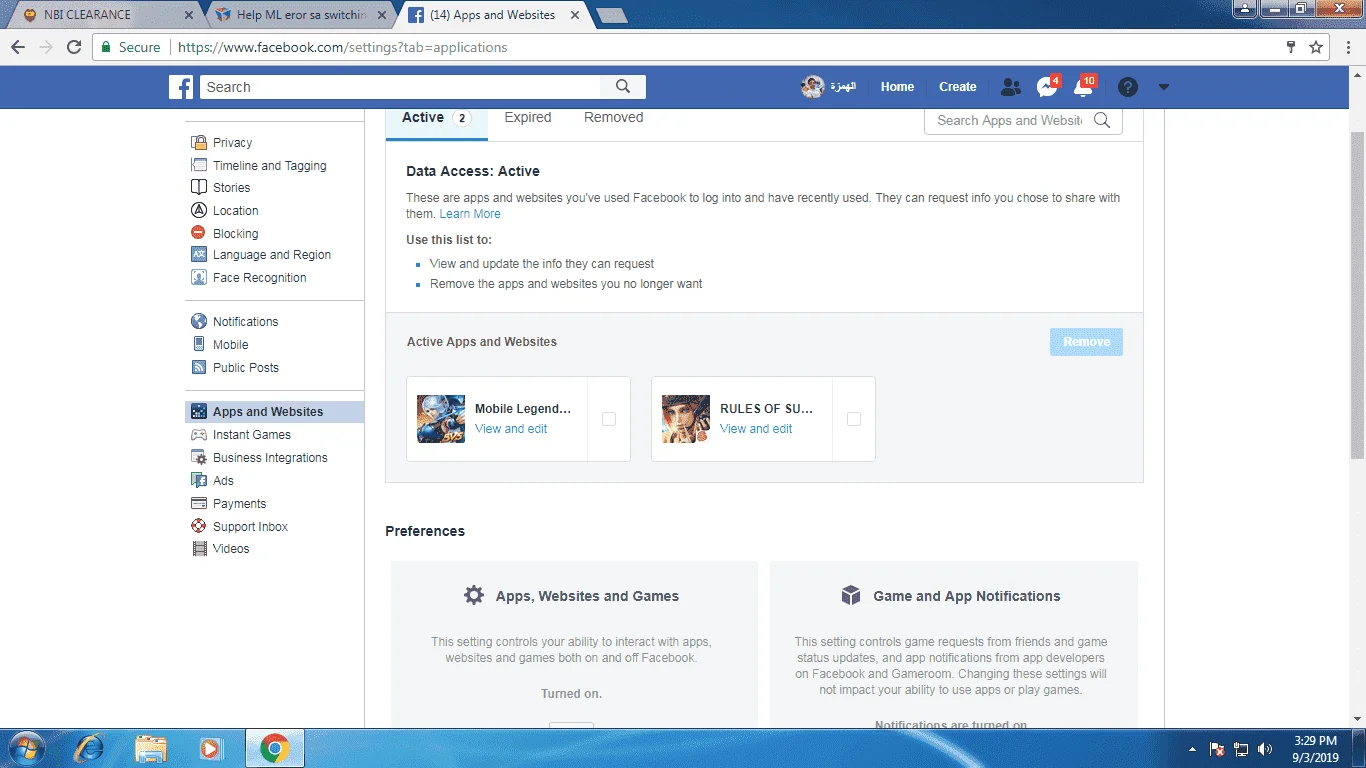Viewport: 1366px width, 768px height.
Task: Click the Learn More link
Action: pyautogui.click(x=470, y=214)
